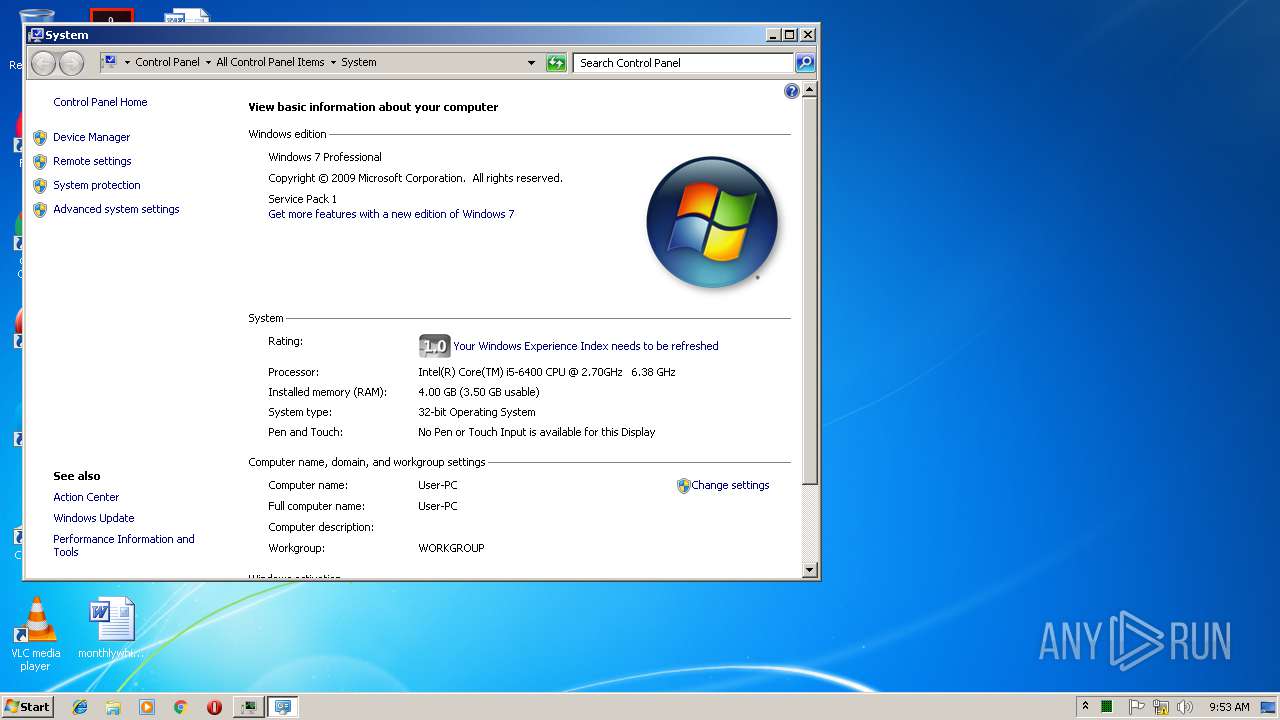Select Control Panel in breadcrumb
This screenshot has width=1280, height=720.
[x=167, y=63]
